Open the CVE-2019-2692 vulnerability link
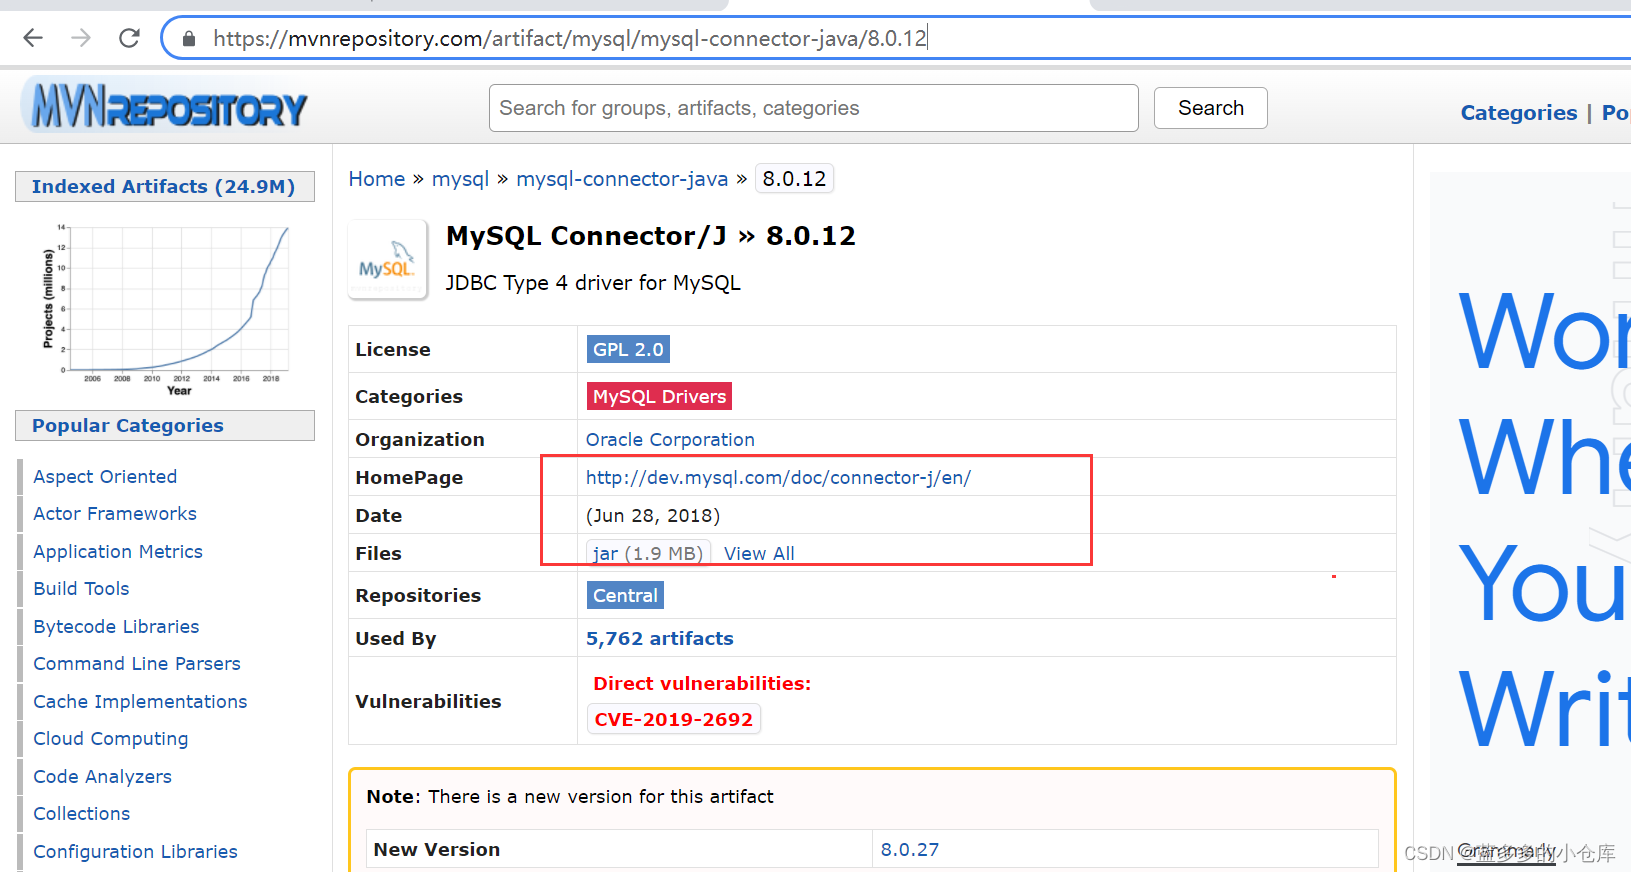Screen dimensions: 1631x872 coord(673,719)
